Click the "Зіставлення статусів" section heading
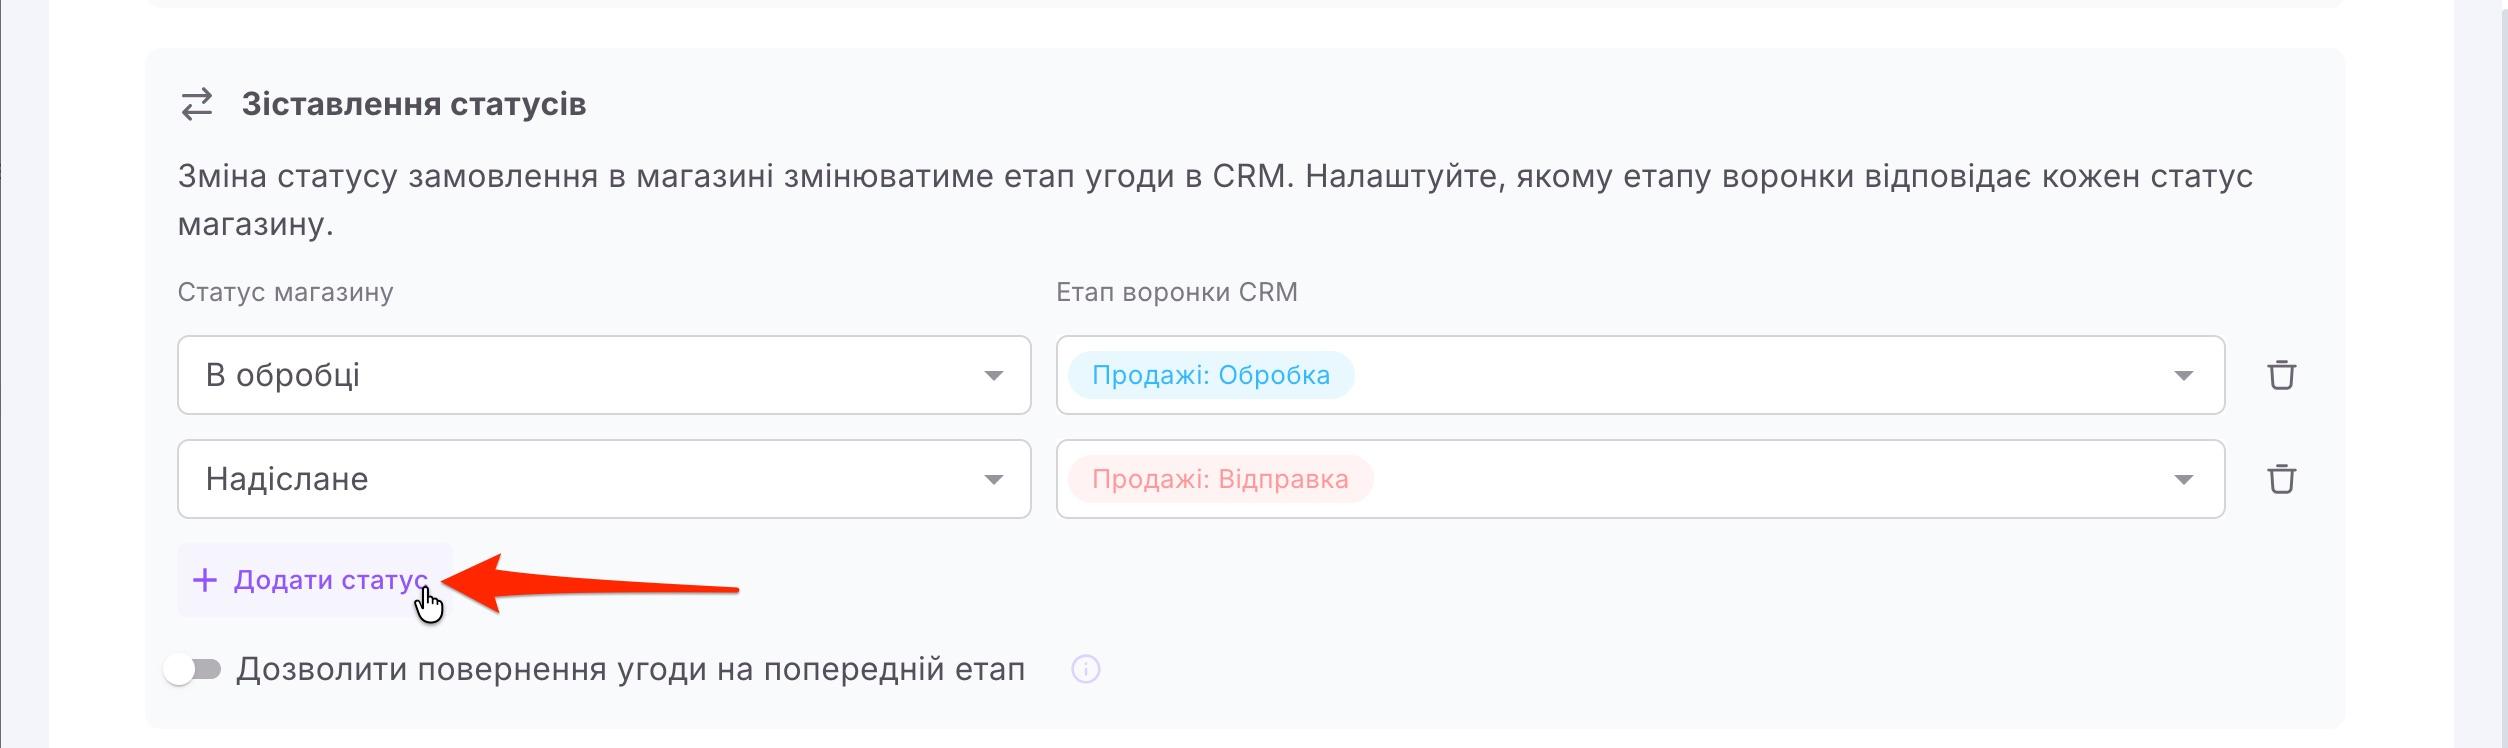Screen dimensions: 2508x748 click(x=414, y=104)
